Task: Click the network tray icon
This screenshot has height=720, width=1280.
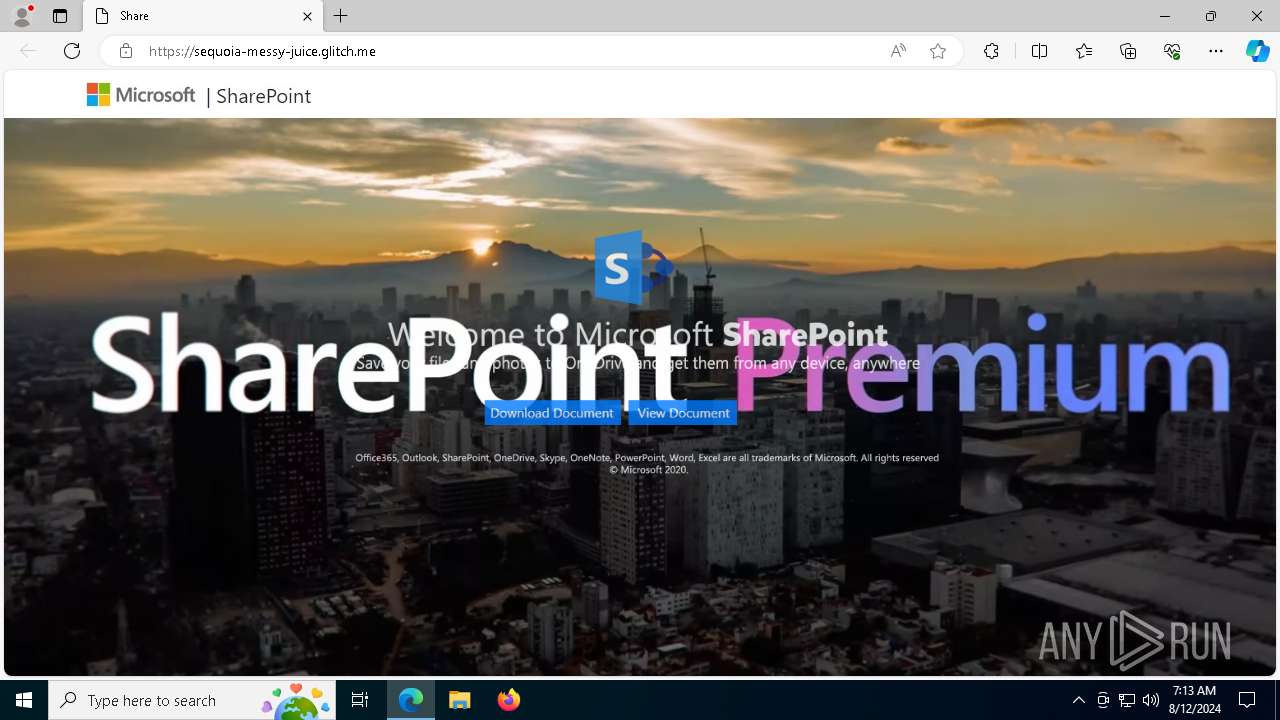Action: click(1127, 700)
